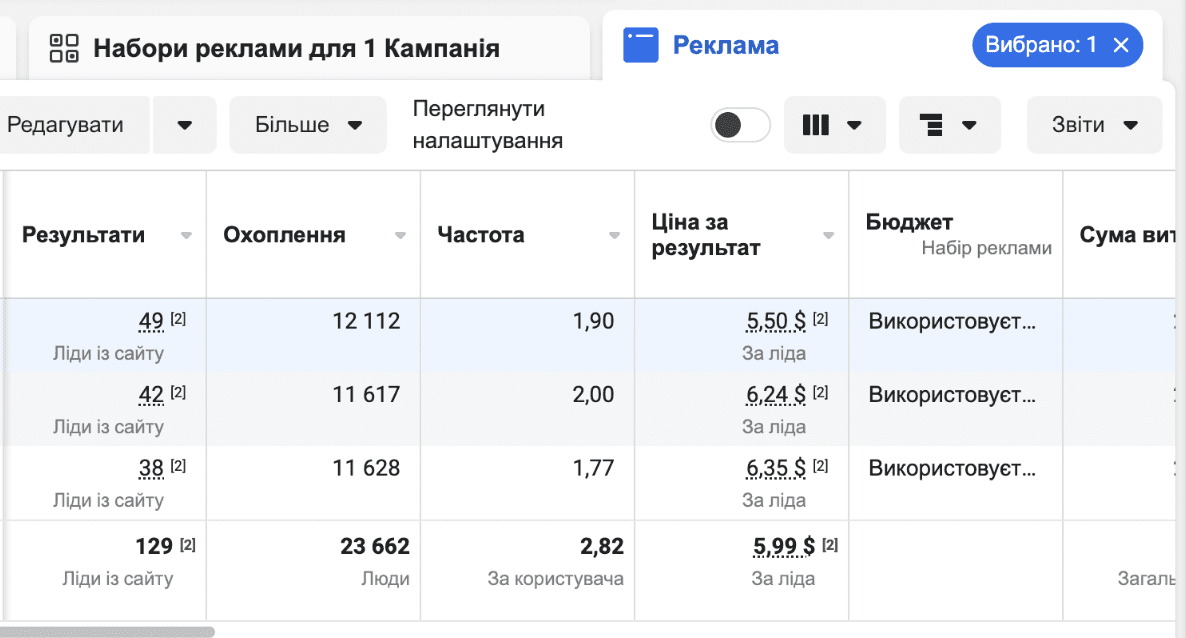Viewport: 1186px width, 638px height.
Task: Open the Більше dropdown menu
Action: [308, 125]
